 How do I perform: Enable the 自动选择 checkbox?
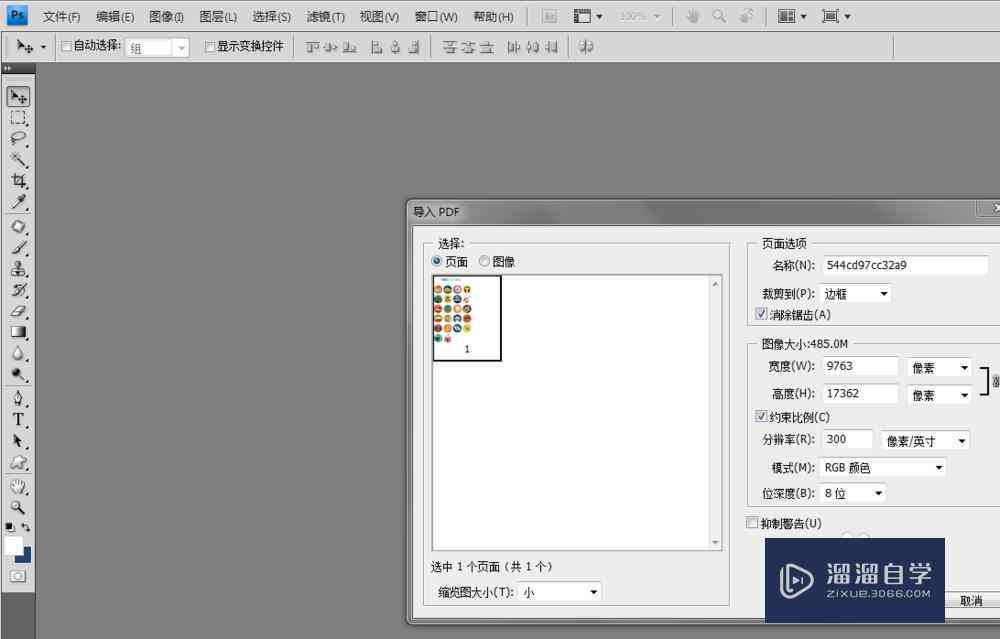tap(66, 47)
